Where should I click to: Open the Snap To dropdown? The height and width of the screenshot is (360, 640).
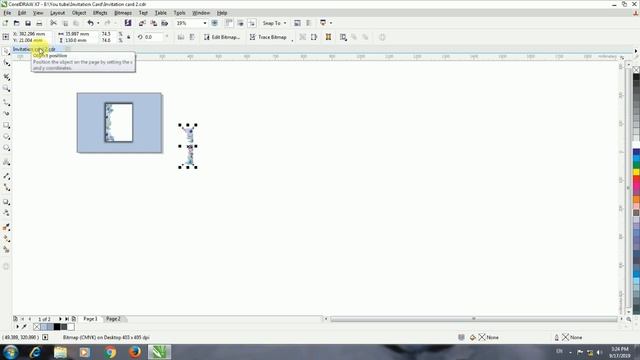[x=274, y=23]
